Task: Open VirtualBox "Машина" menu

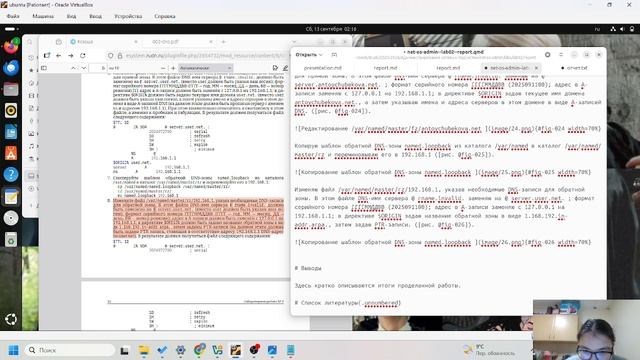Action: 43,16
